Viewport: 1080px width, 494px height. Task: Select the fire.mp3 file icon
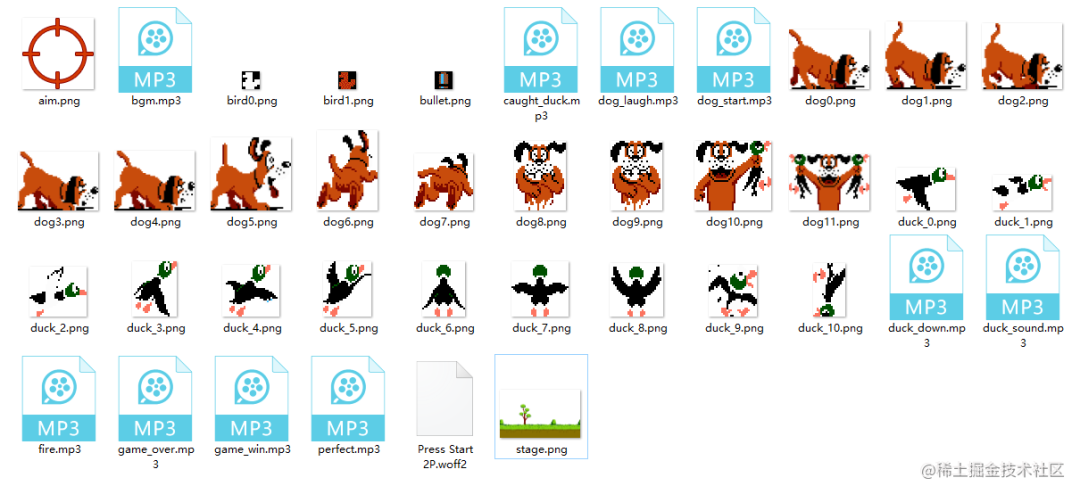click(59, 398)
